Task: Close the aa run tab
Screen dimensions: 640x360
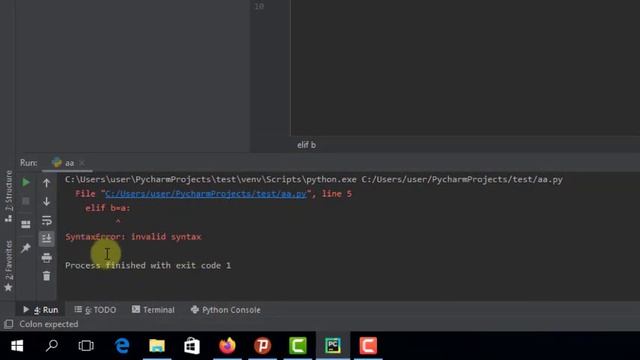Action: click(82, 163)
